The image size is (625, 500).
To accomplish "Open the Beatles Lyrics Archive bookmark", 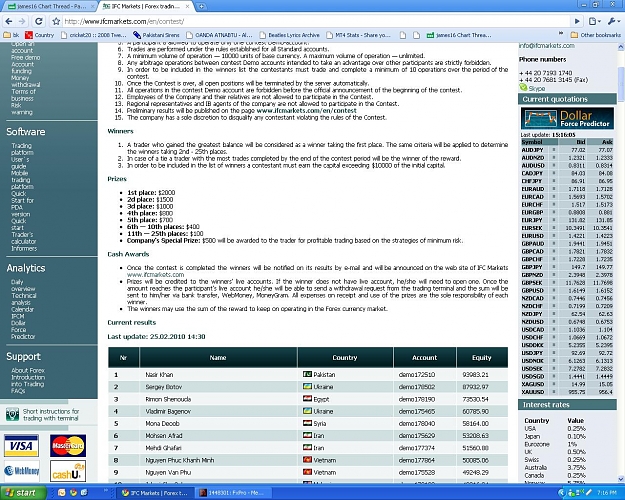I will (x=289, y=35).
